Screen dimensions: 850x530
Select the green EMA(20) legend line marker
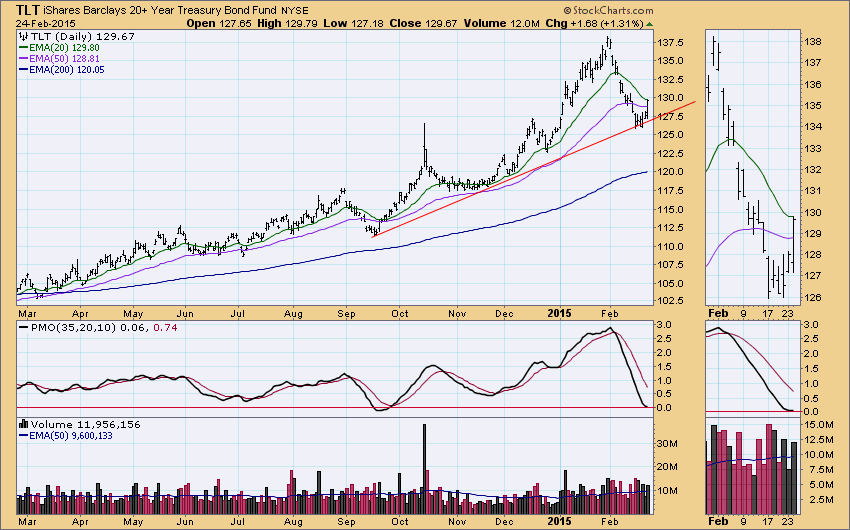tap(23, 48)
